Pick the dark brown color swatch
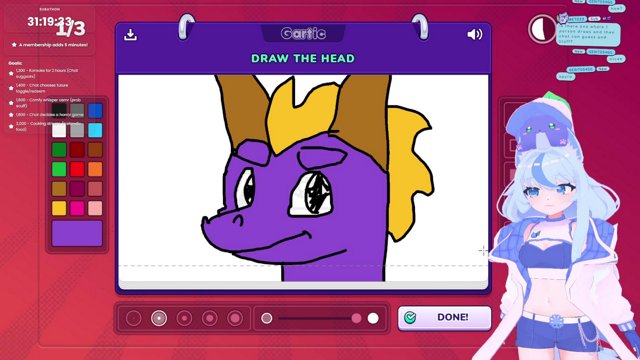 tap(95, 150)
